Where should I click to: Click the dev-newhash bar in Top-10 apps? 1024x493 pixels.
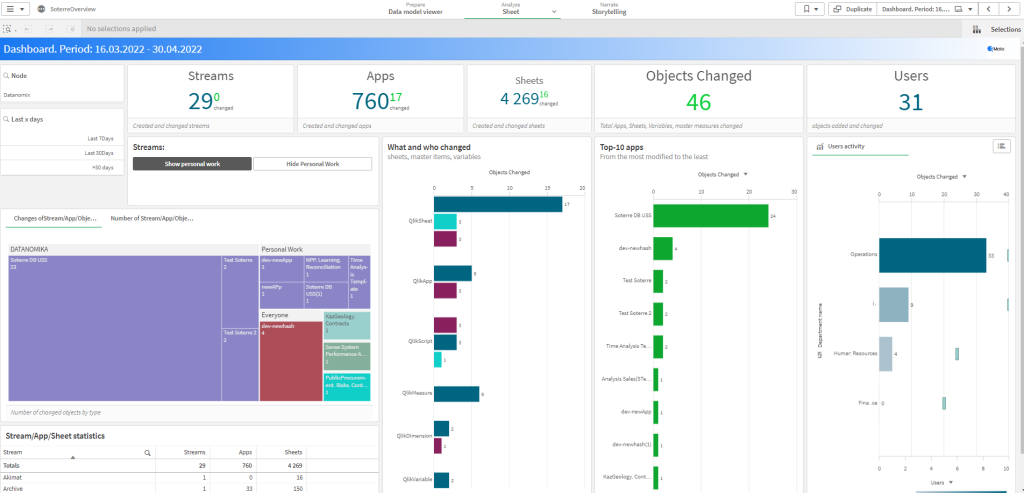(x=663, y=248)
